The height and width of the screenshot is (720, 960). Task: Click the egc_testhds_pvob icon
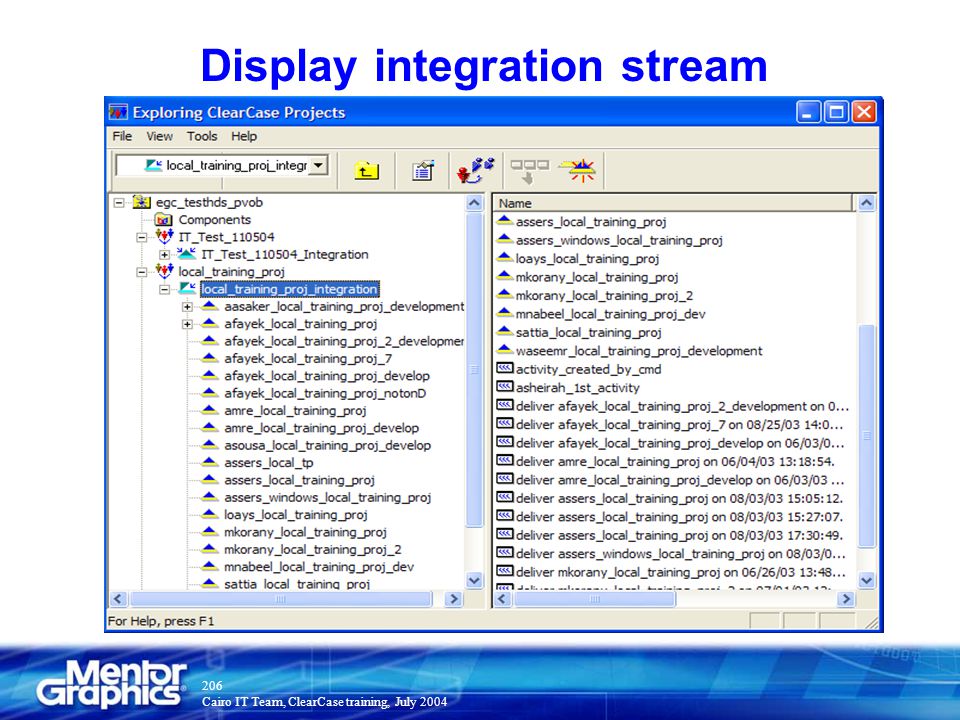click(141, 202)
